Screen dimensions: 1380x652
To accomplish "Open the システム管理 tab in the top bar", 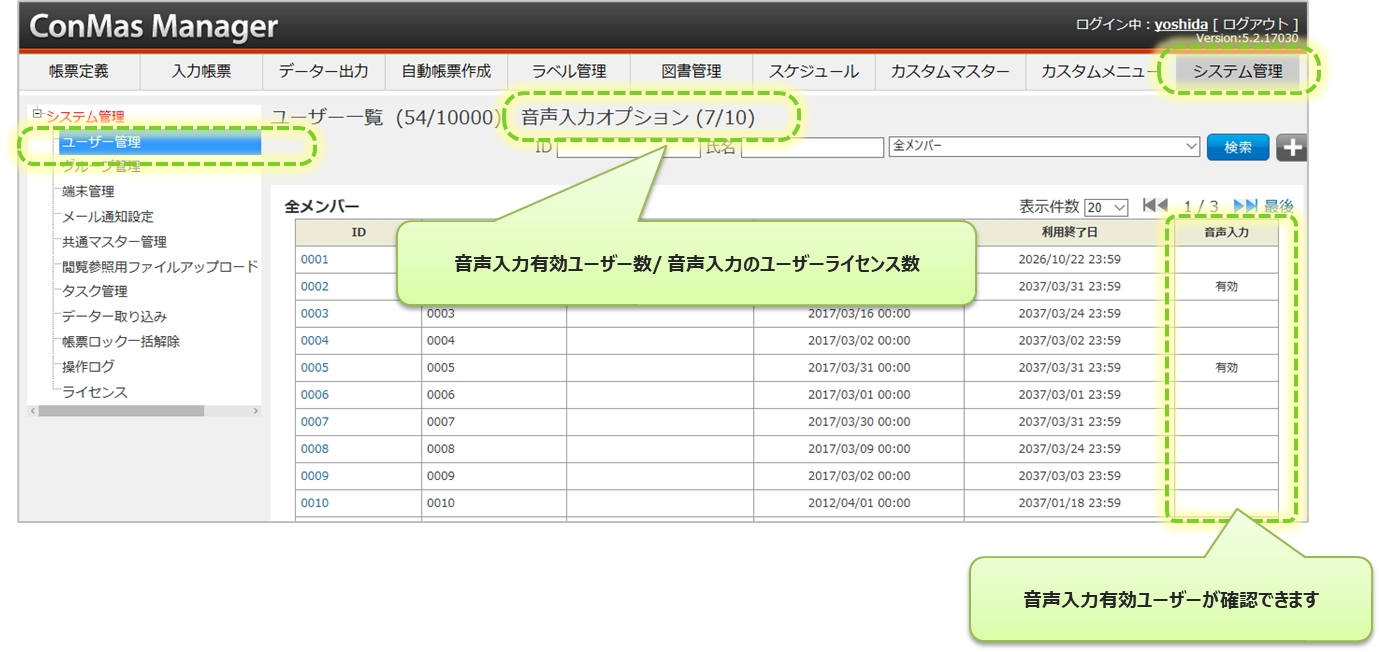I will coord(1237,71).
